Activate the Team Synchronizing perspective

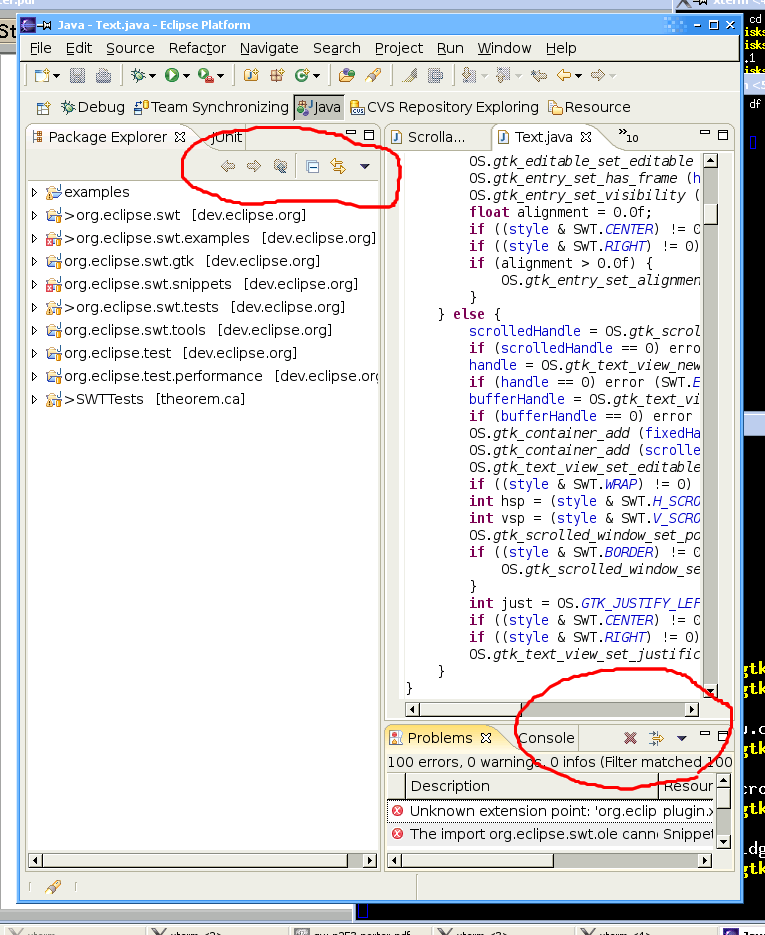211,107
